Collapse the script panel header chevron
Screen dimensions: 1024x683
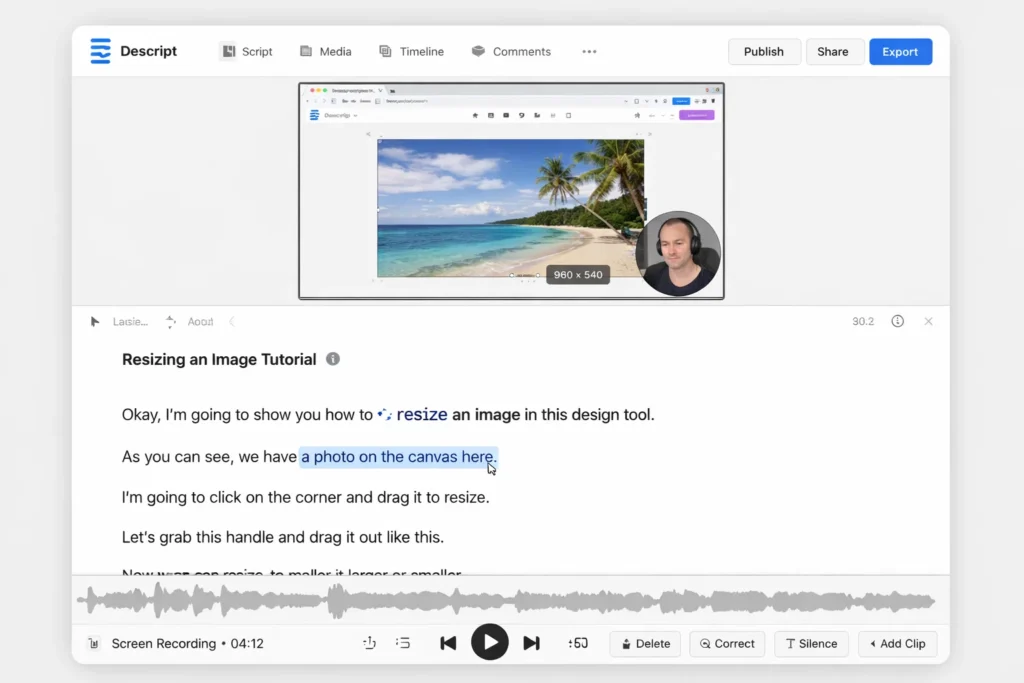point(231,322)
